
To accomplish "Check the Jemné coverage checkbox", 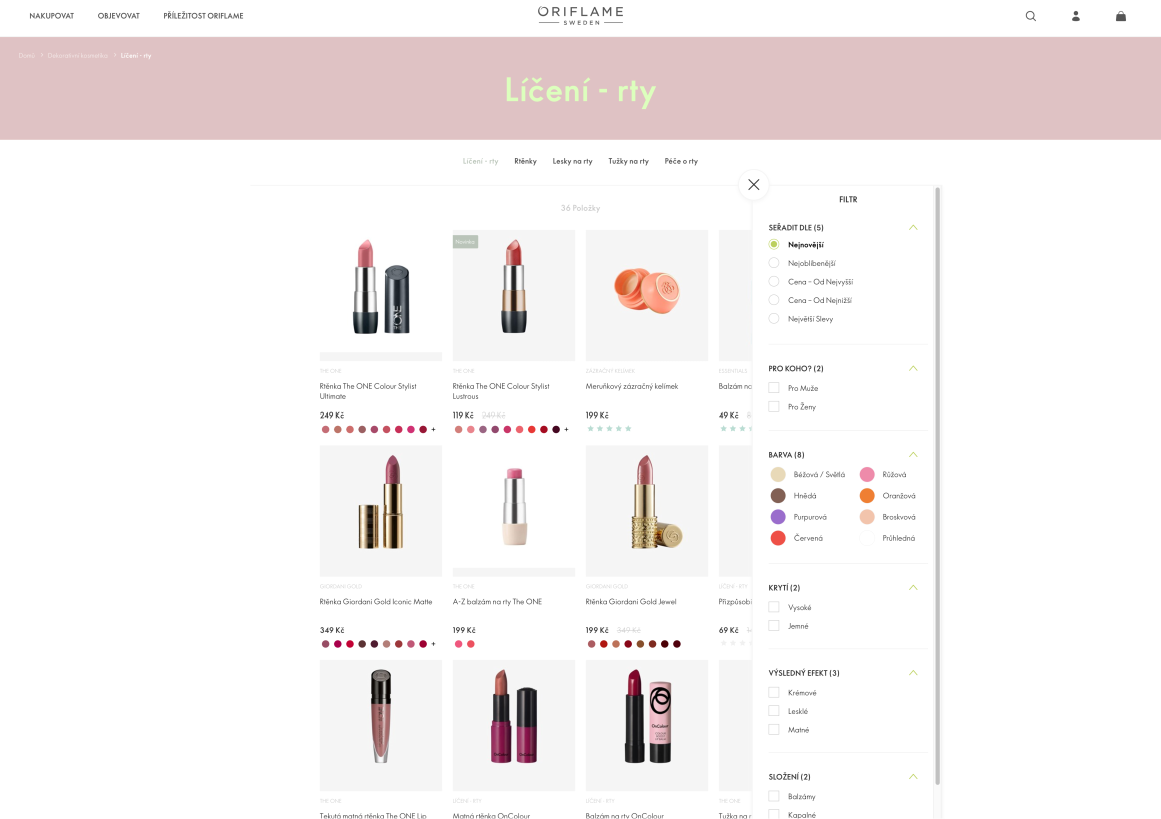I will click(774, 626).
